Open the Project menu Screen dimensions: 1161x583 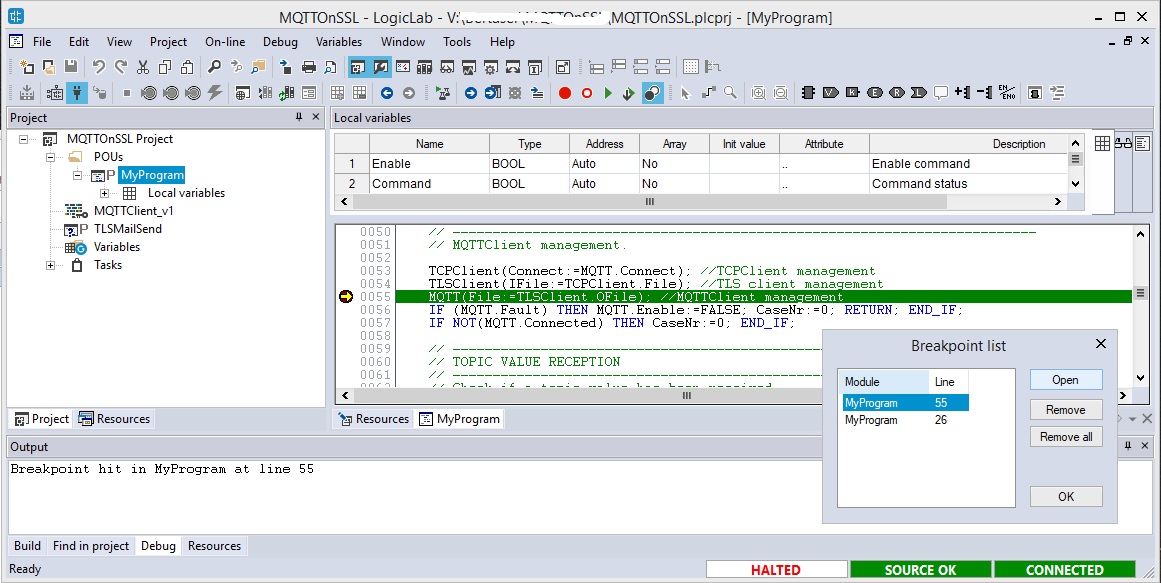(168, 42)
